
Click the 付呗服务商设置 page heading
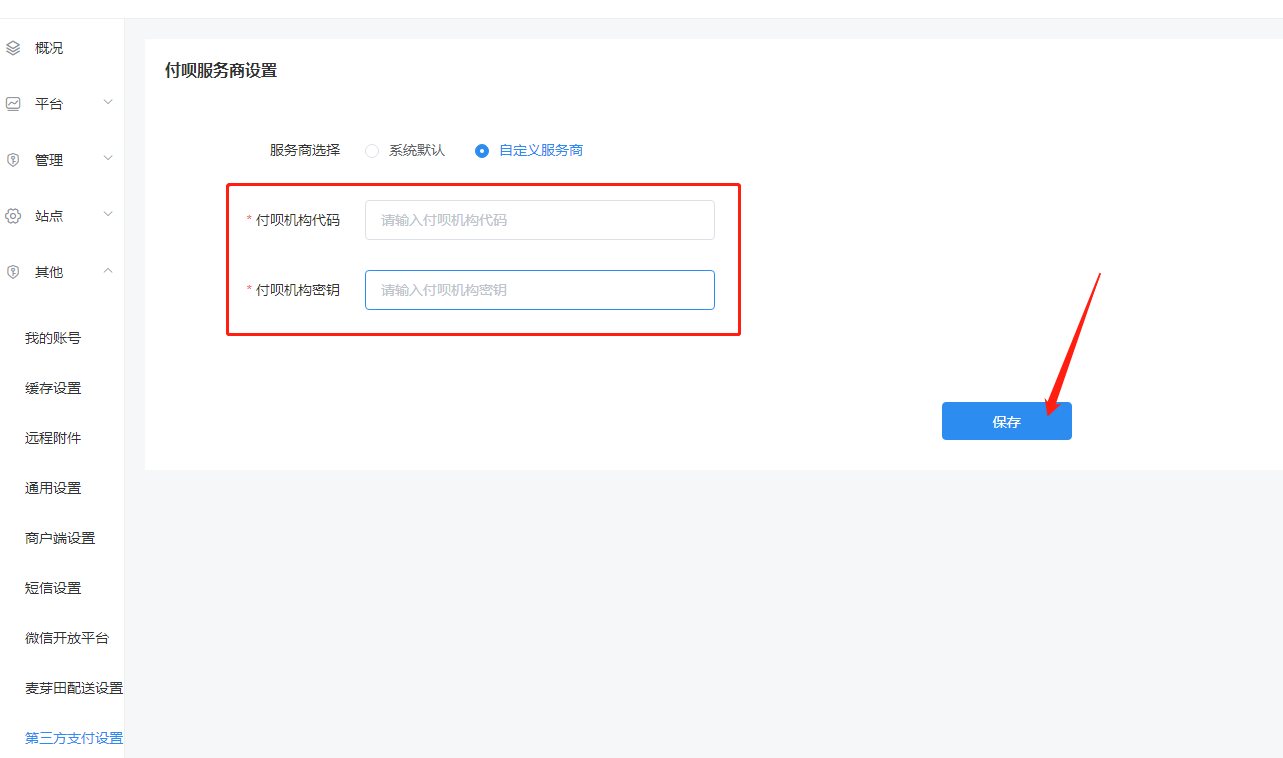pyautogui.click(x=221, y=70)
